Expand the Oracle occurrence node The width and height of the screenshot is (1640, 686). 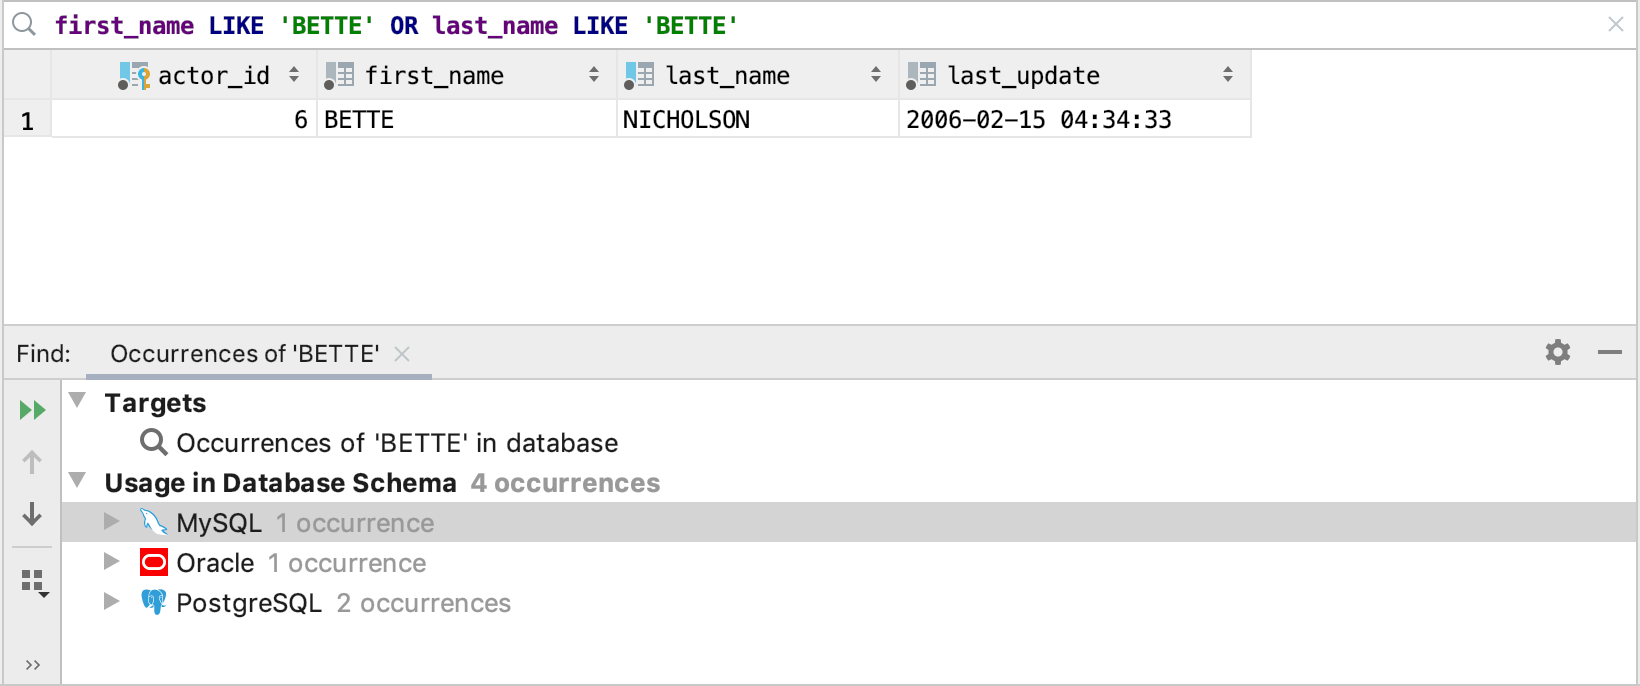tap(112, 562)
